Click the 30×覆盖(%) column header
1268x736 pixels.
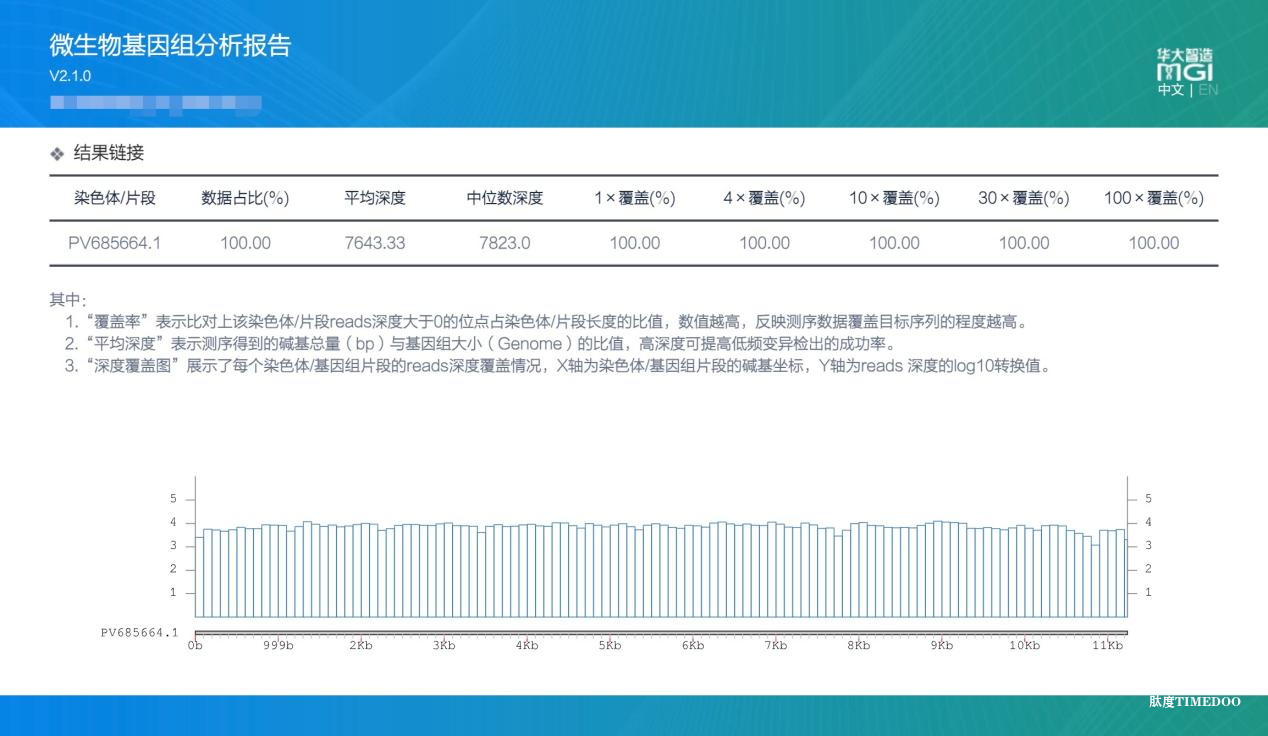(x=1024, y=198)
